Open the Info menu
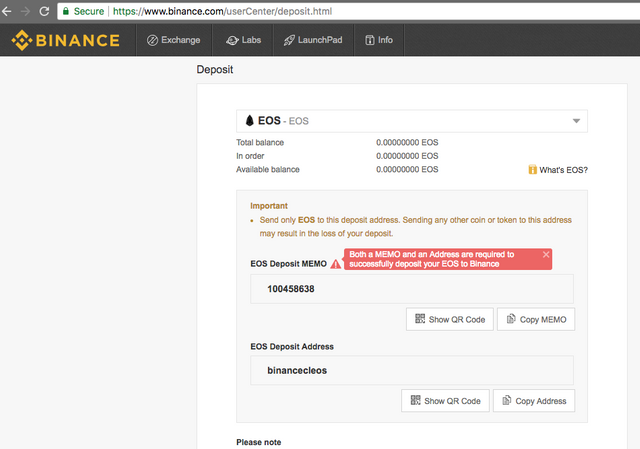Image resolution: width=640 pixels, height=449 pixels. coord(379,40)
